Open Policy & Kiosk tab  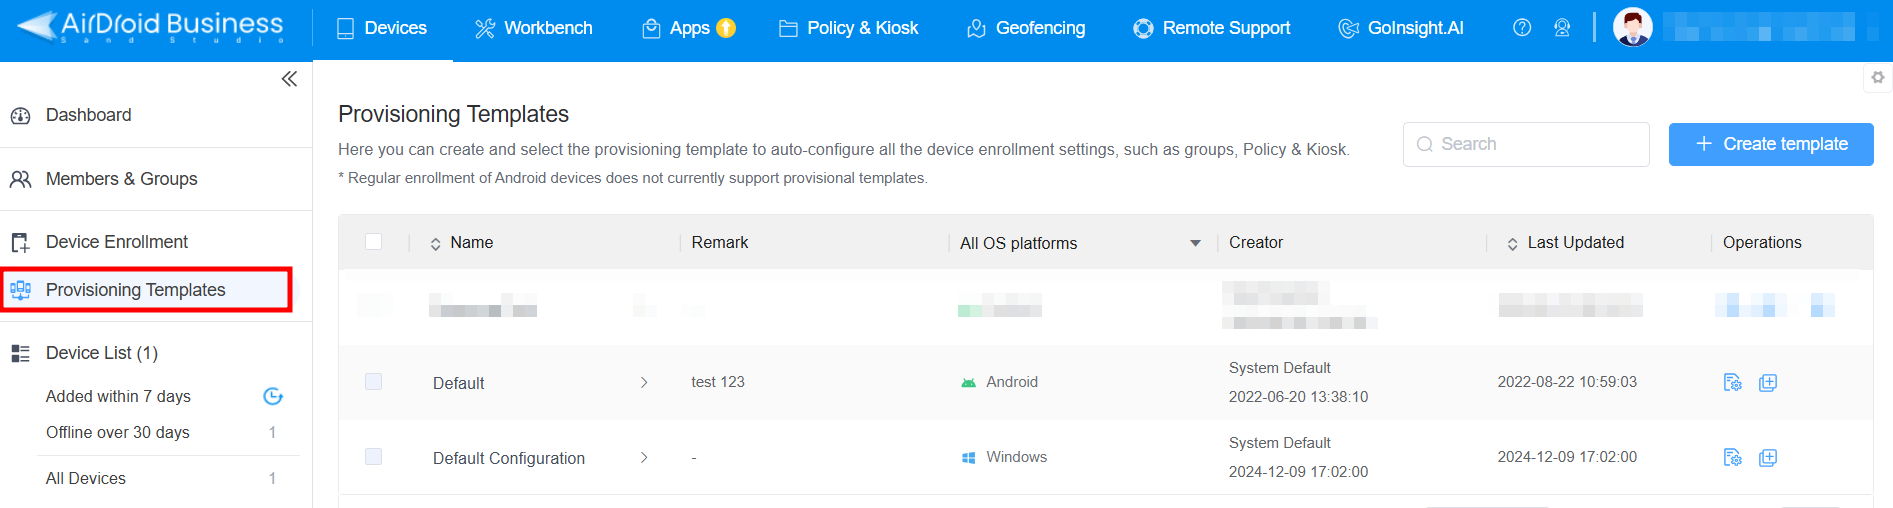(x=848, y=28)
